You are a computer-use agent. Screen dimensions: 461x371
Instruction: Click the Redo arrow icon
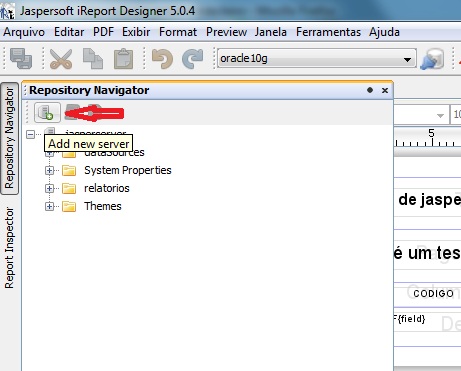(x=193, y=59)
